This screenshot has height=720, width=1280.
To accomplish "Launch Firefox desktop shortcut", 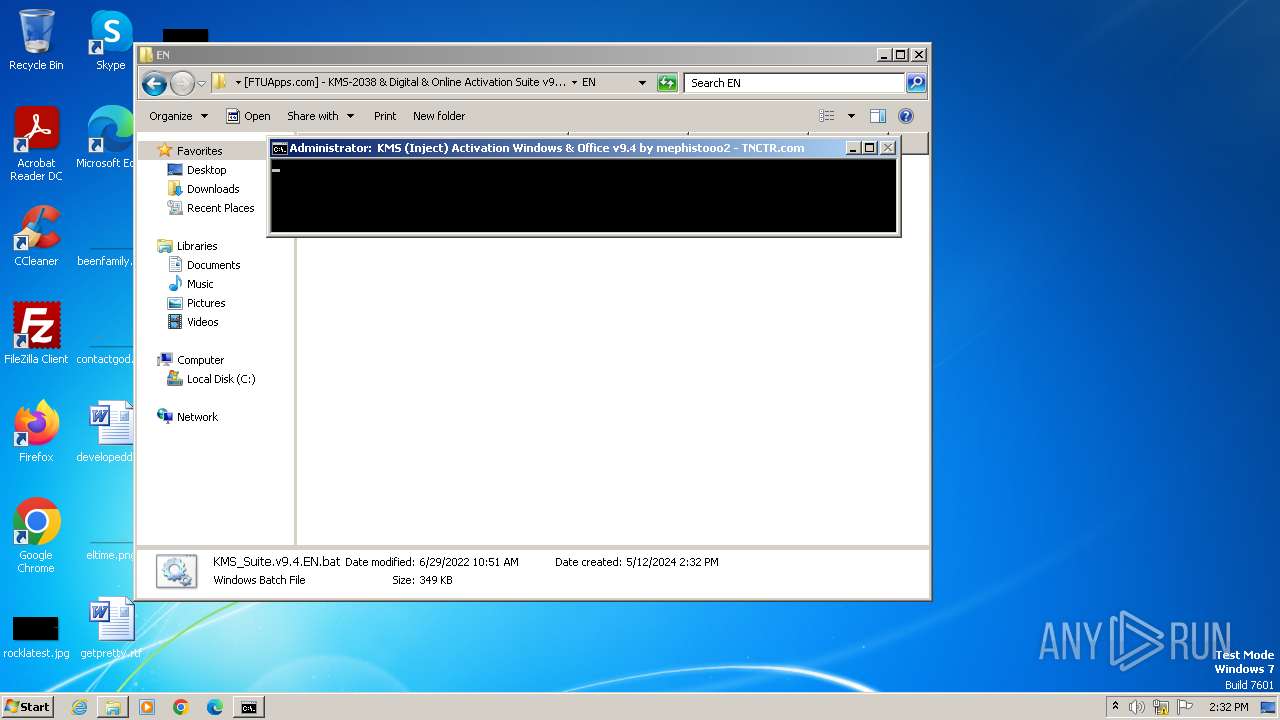I will [36, 432].
